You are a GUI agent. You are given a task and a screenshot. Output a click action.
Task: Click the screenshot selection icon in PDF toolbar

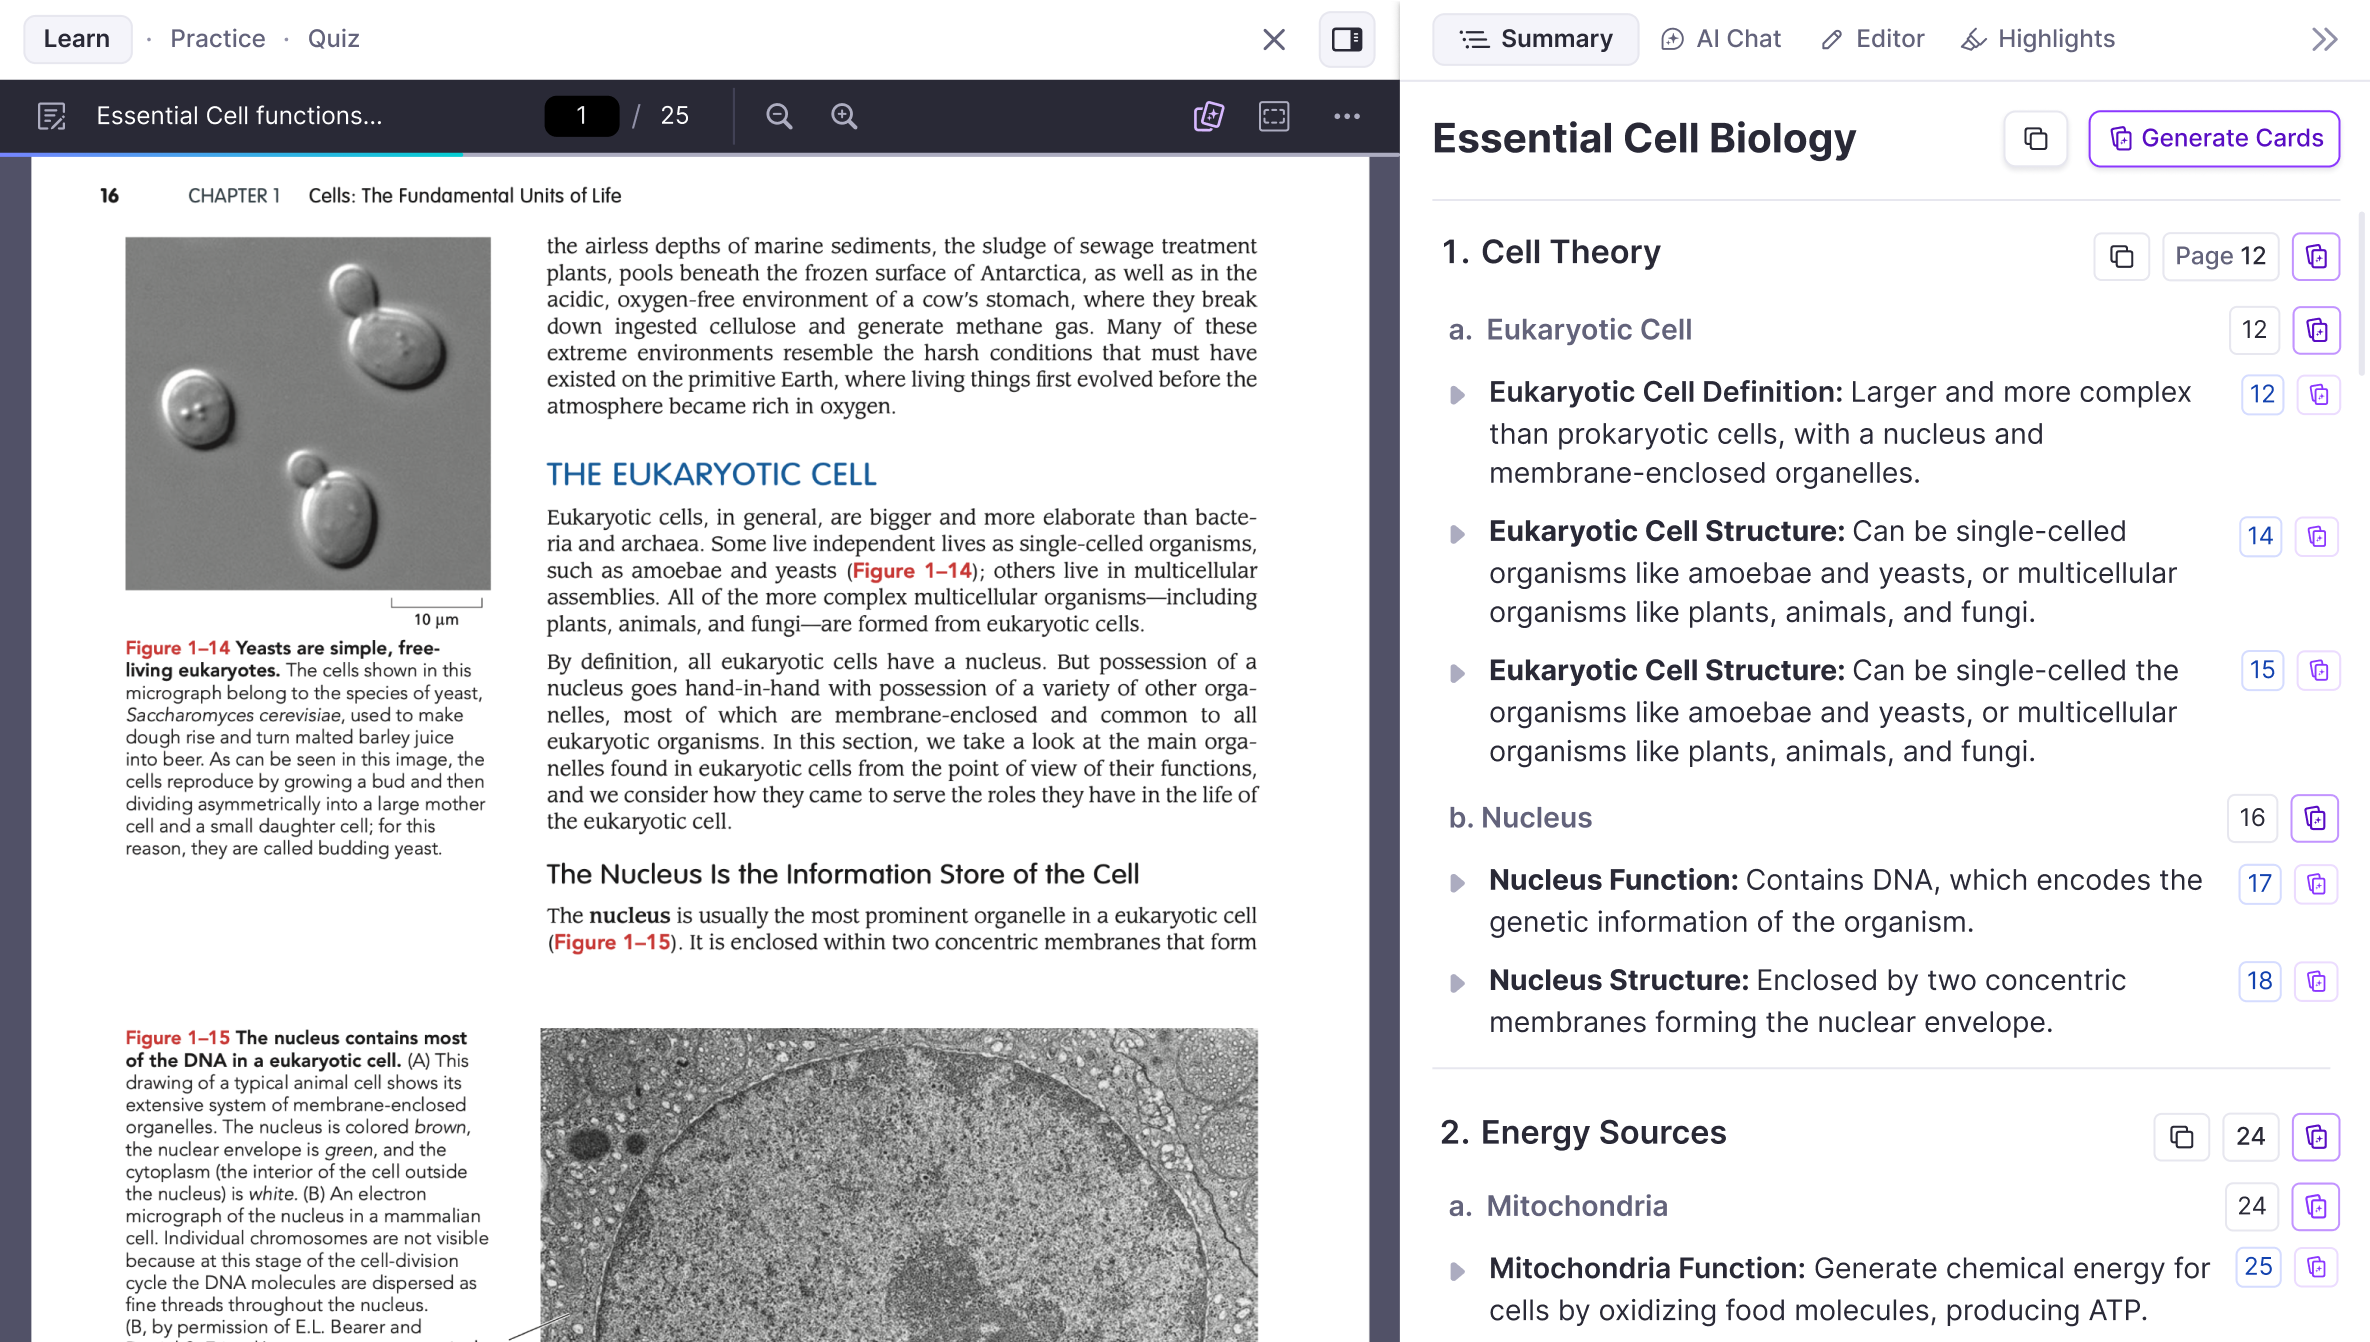(x=1274, y=116)
